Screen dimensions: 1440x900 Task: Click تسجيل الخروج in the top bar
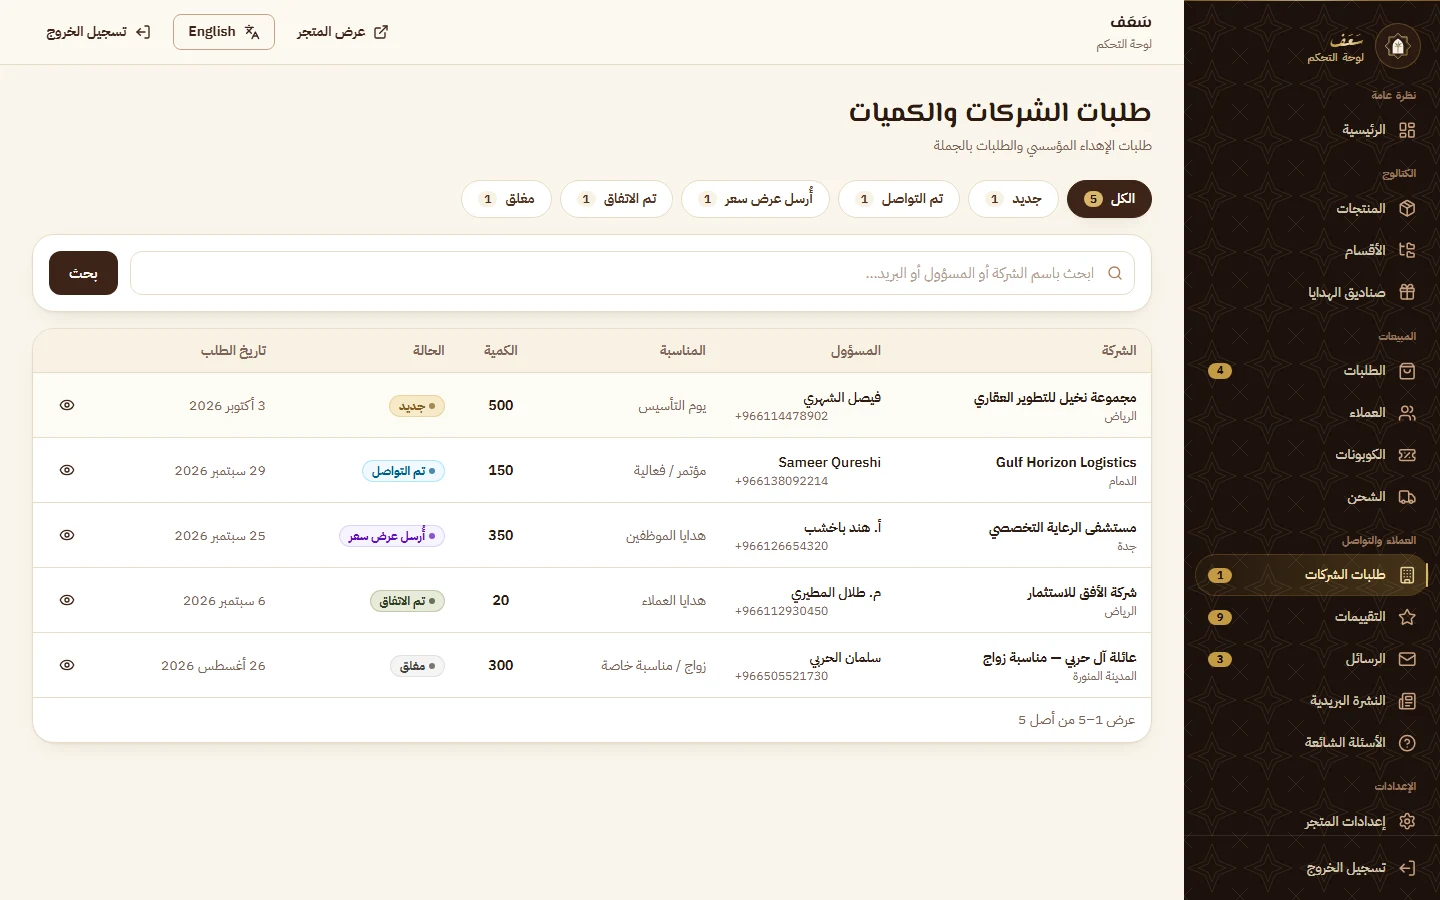(98, 32)
